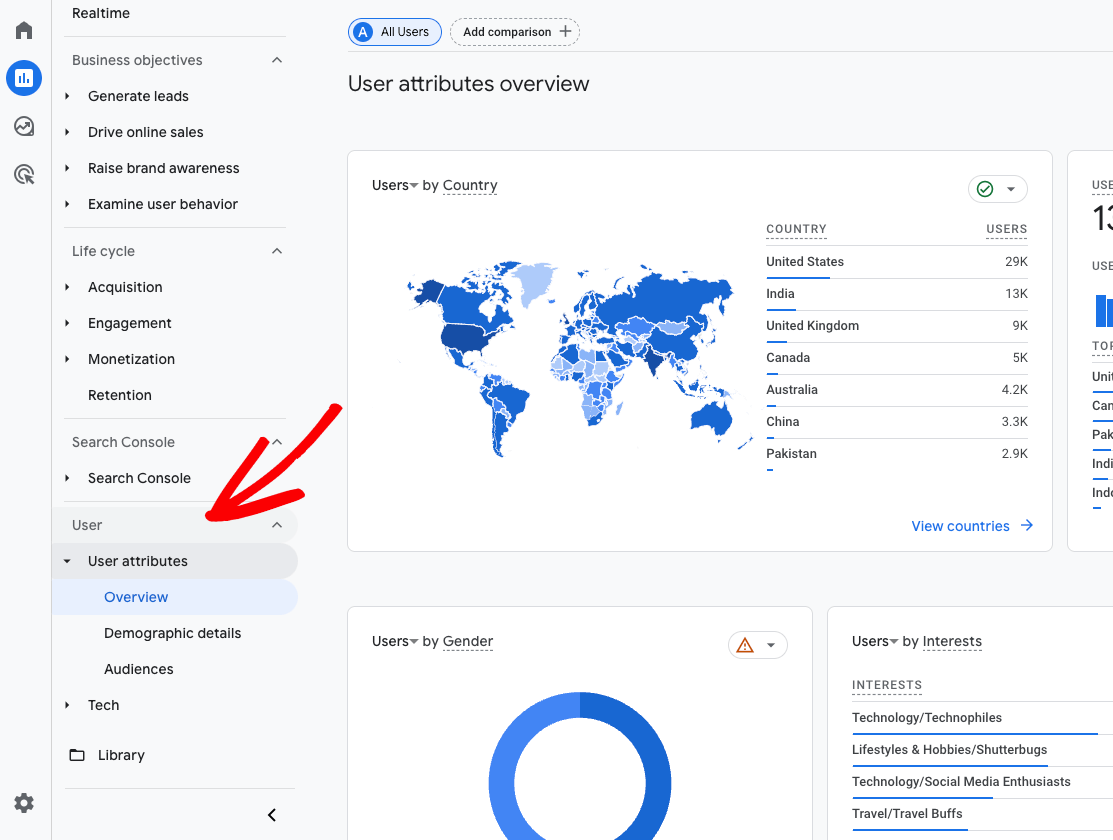The height and width of the screenshot is (840, 1113).
Task: Open the Advertising icon
Action: [x=23, y=174]
